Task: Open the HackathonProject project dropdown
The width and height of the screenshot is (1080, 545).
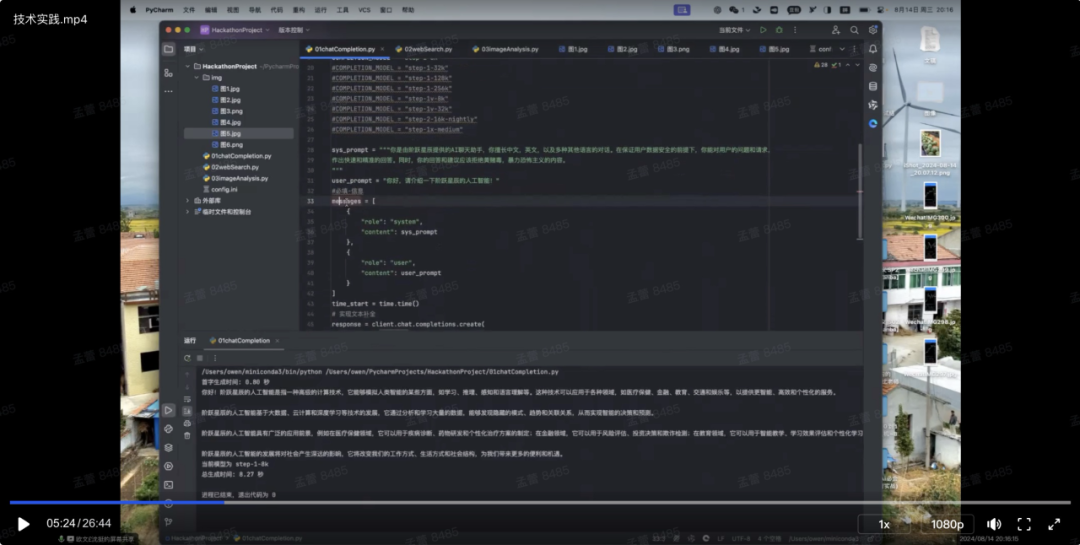Action: pos(236,30)
